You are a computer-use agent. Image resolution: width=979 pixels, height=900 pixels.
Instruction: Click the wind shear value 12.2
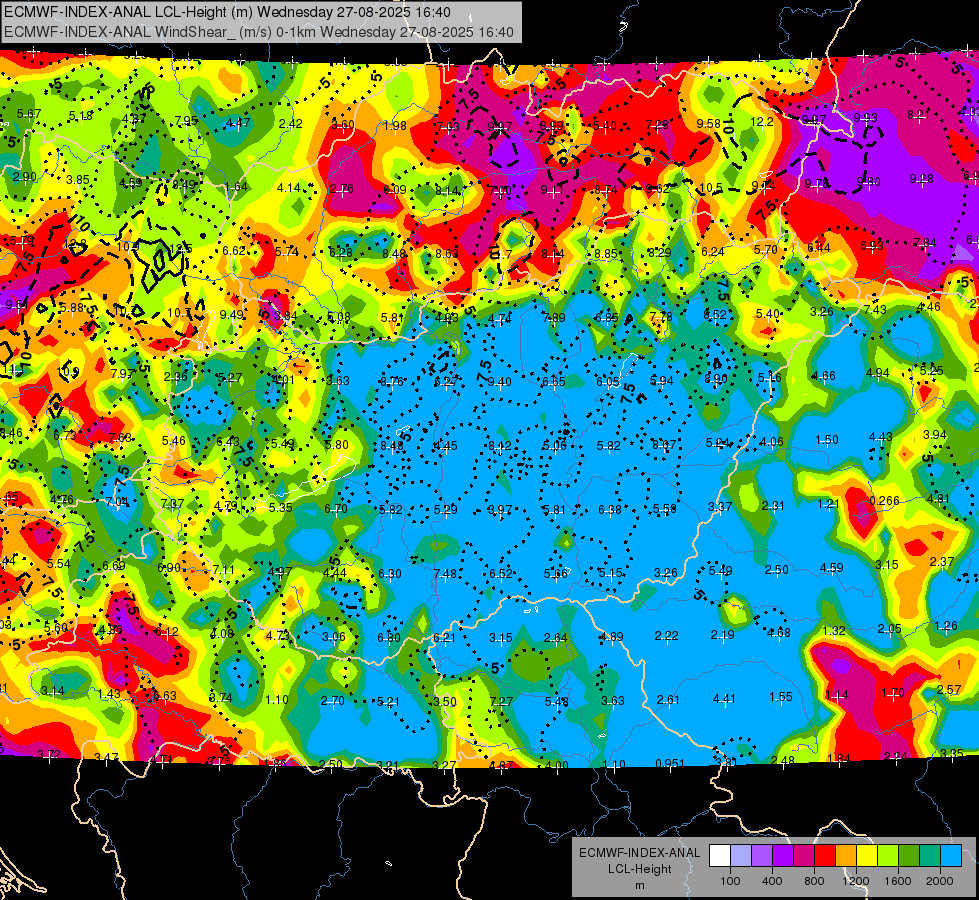pos(762,122)
